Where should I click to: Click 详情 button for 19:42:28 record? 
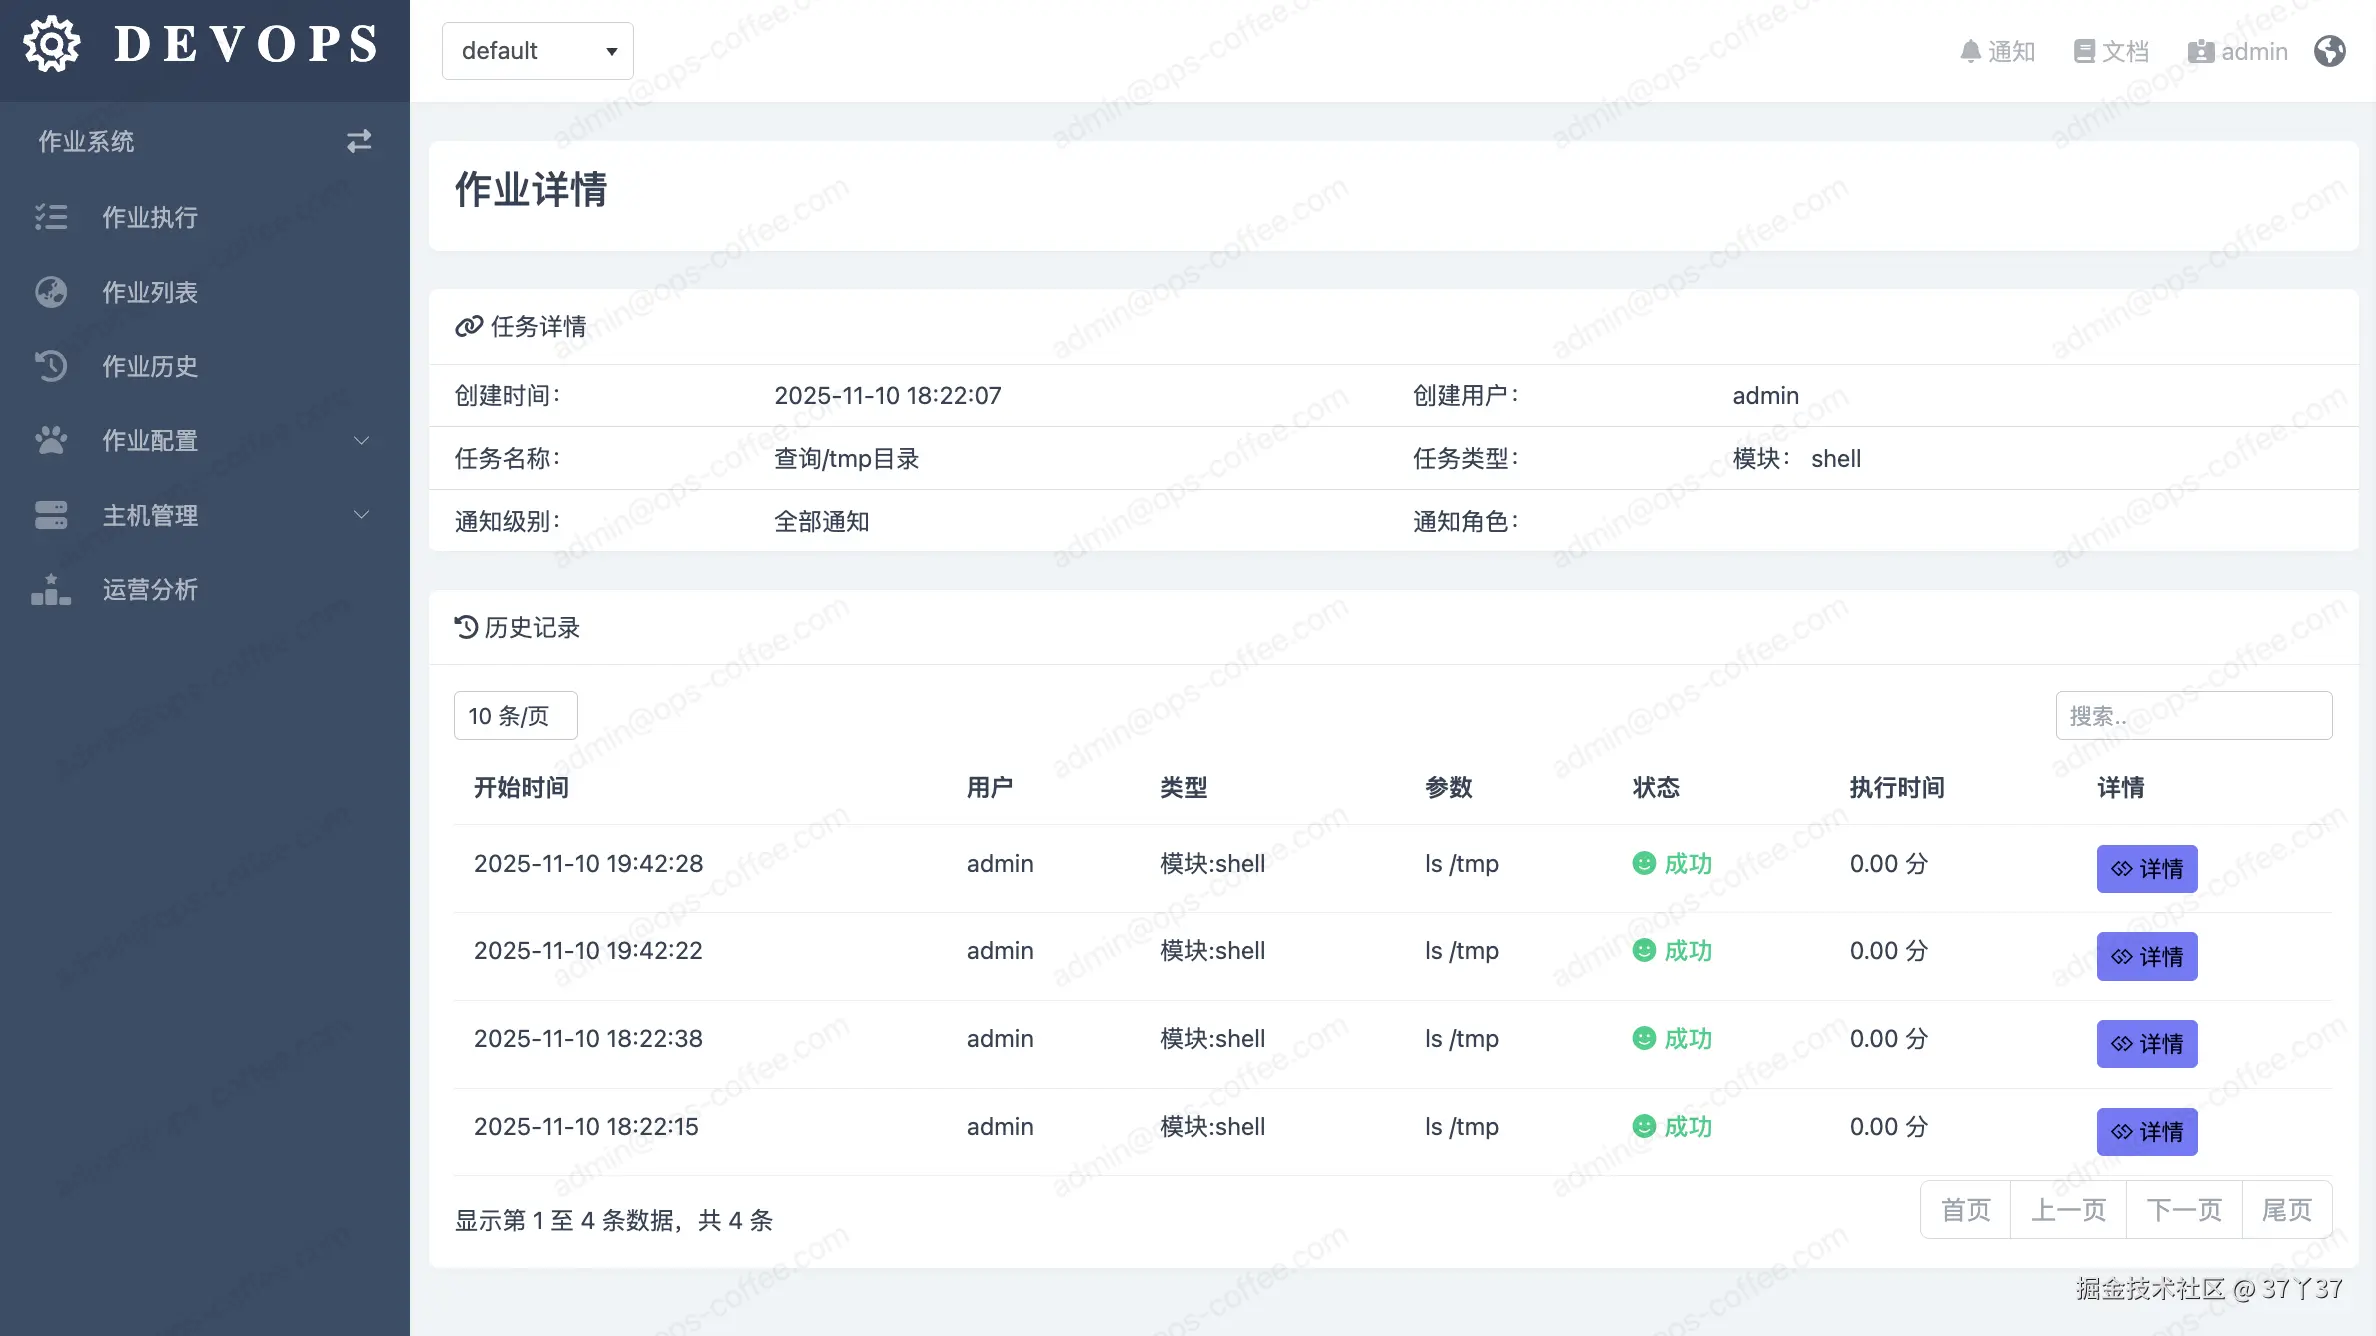pyautogui.click(x=2146, y=869)
